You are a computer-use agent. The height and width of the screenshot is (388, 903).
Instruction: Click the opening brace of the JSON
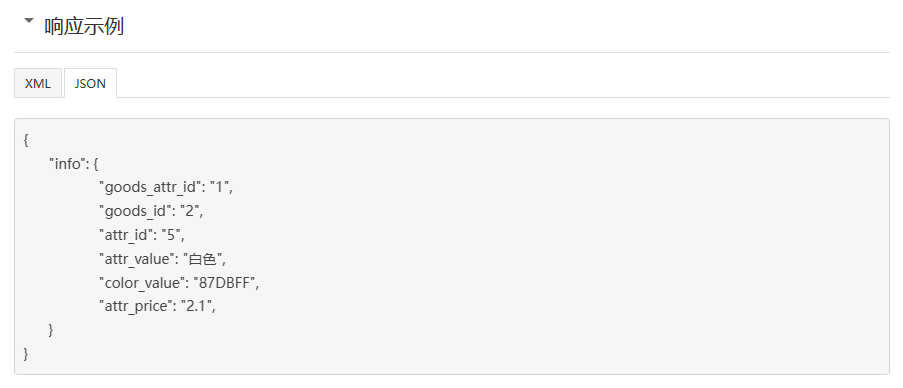pos(26,140)
